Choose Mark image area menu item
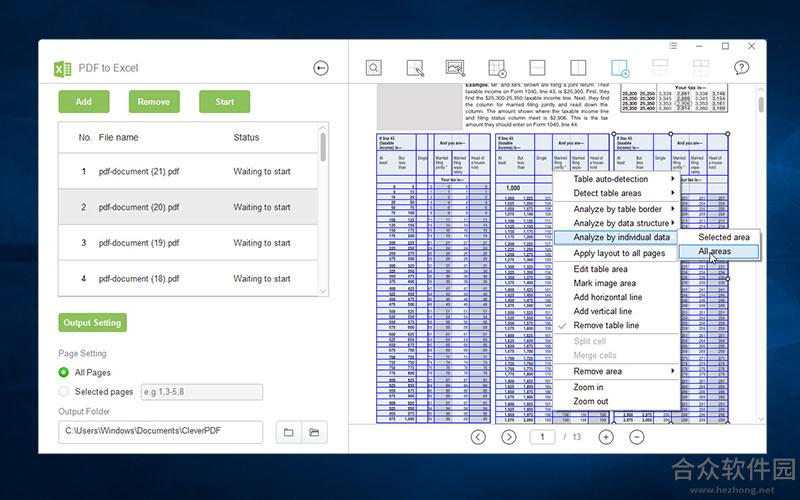 (616, 283)
